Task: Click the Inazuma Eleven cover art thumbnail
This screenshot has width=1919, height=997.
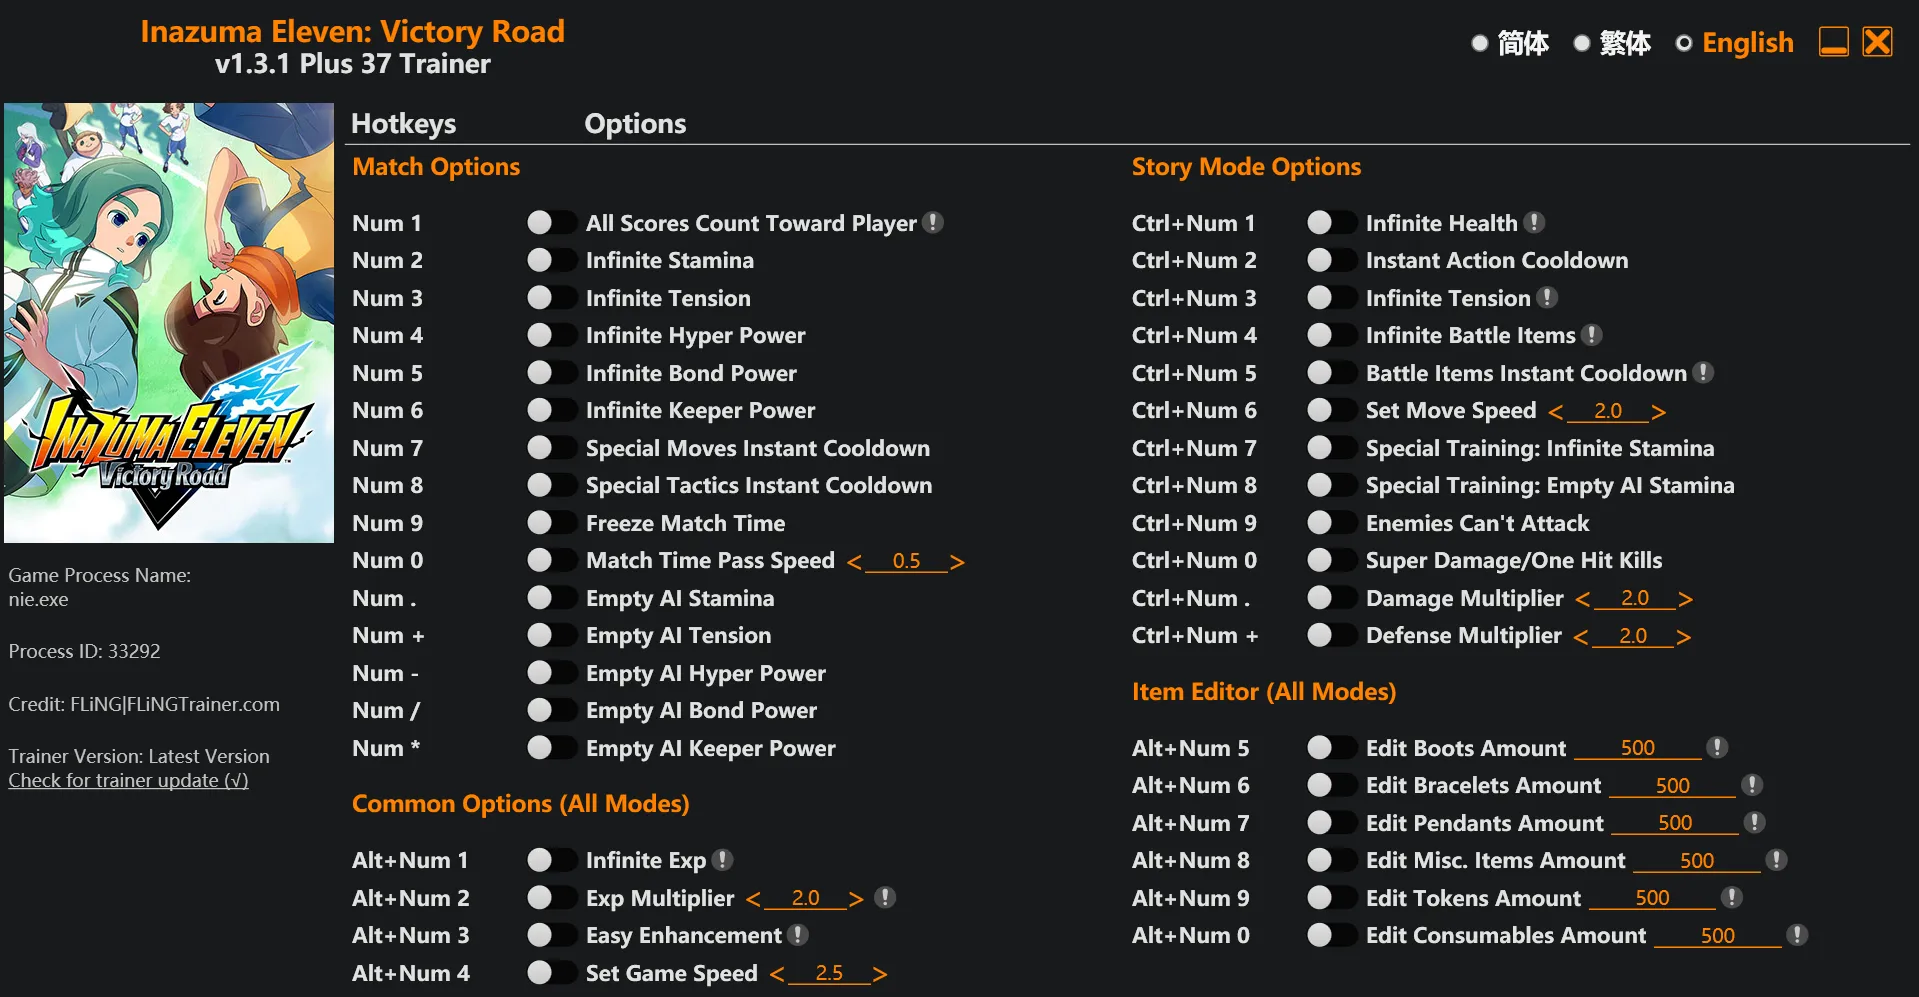Action: tap(169, 323)
